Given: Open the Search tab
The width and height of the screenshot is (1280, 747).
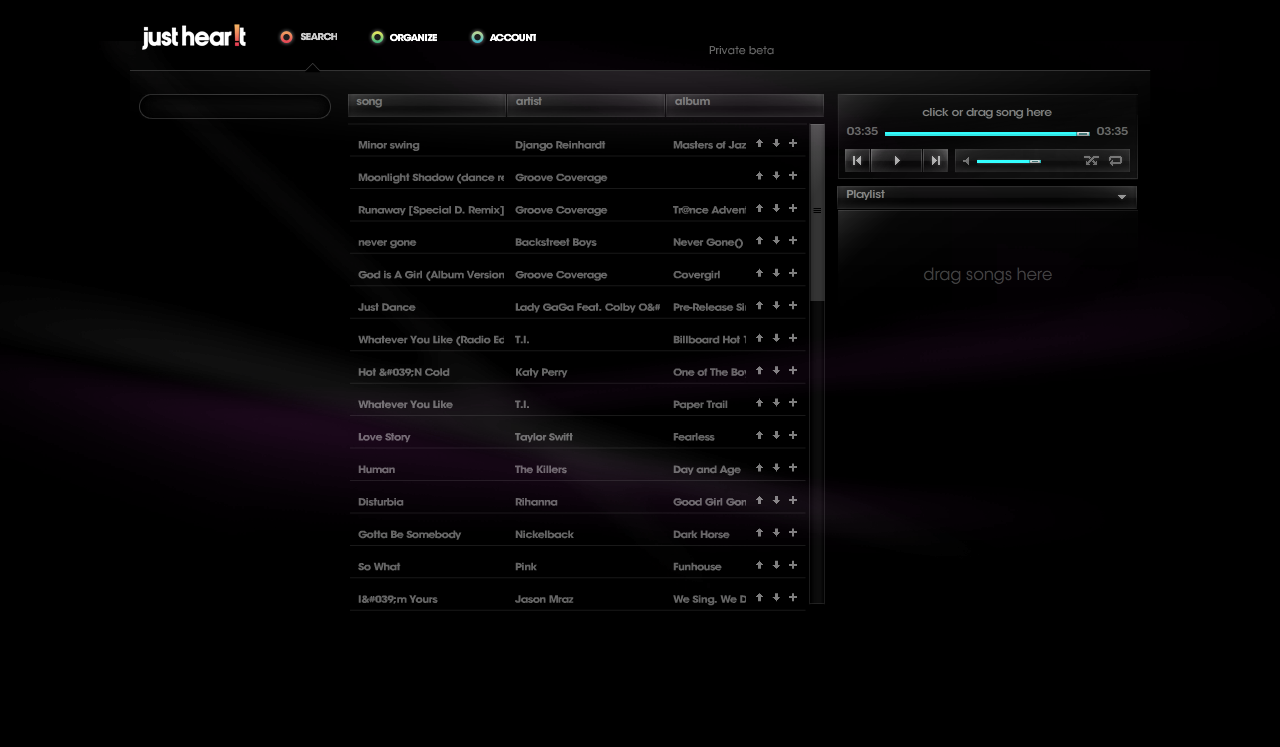Looking at the screenshot, I should click(x=309, y=37).
